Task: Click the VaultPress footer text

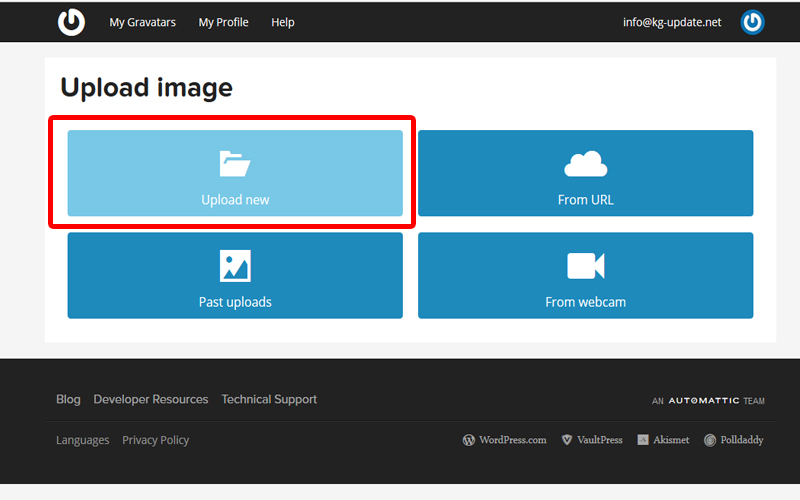Action: tap(600, 440)
